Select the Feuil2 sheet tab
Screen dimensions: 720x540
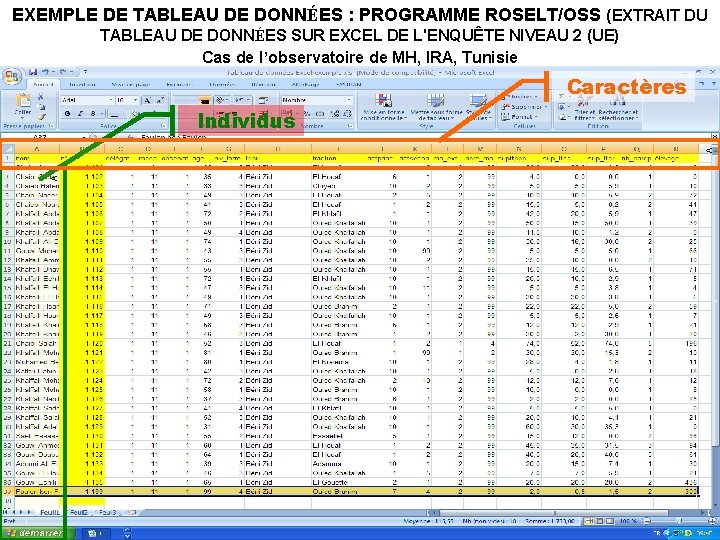pos(79,512)
